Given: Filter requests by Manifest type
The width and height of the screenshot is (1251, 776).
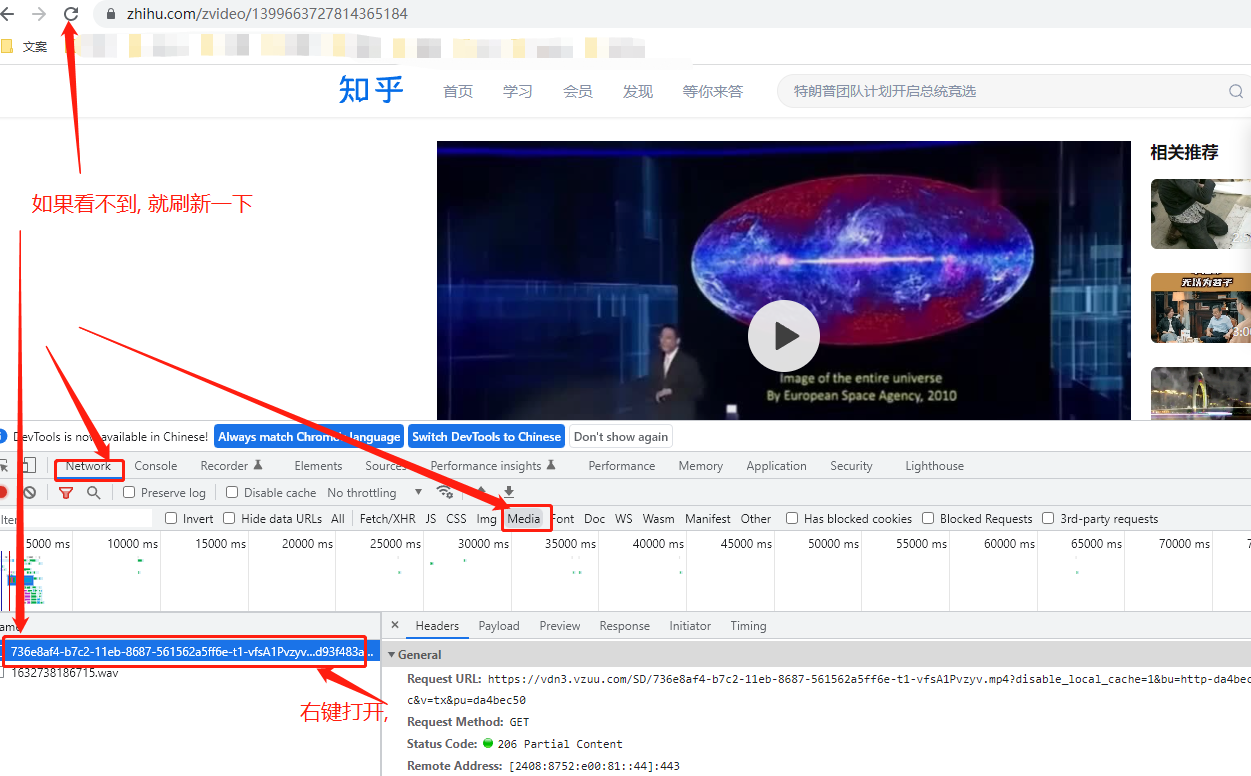Looking at the screenshot, I should pyautogui.click(x=708, y=518).
